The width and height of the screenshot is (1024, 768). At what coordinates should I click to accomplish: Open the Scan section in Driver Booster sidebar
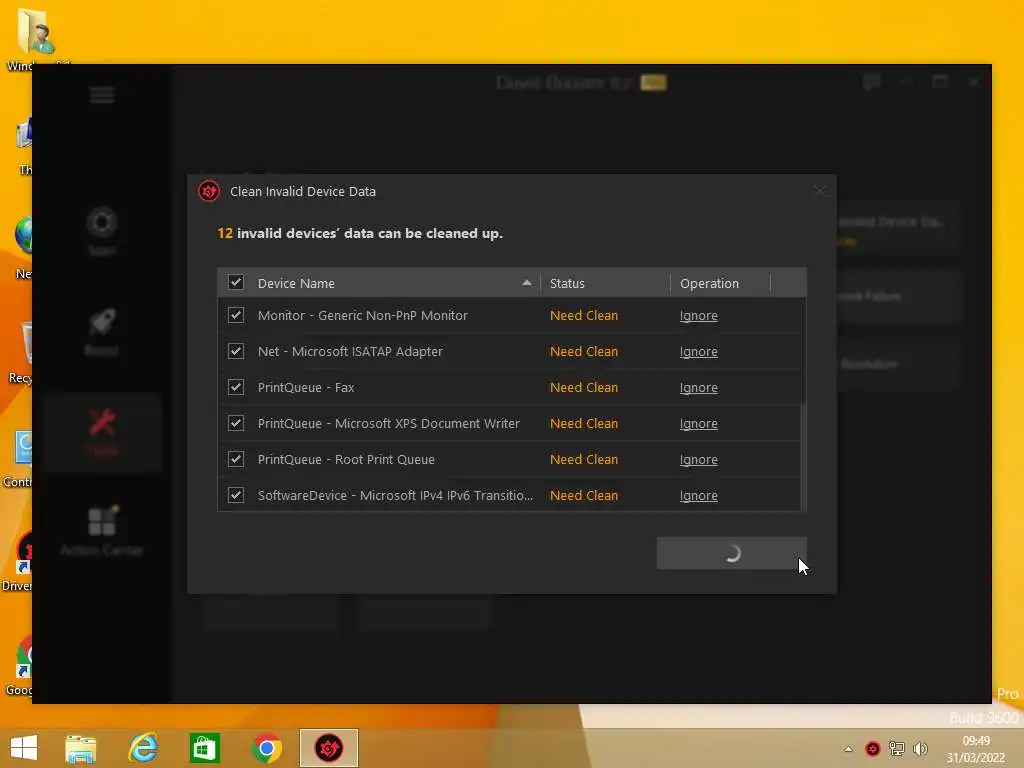point(102,231)
